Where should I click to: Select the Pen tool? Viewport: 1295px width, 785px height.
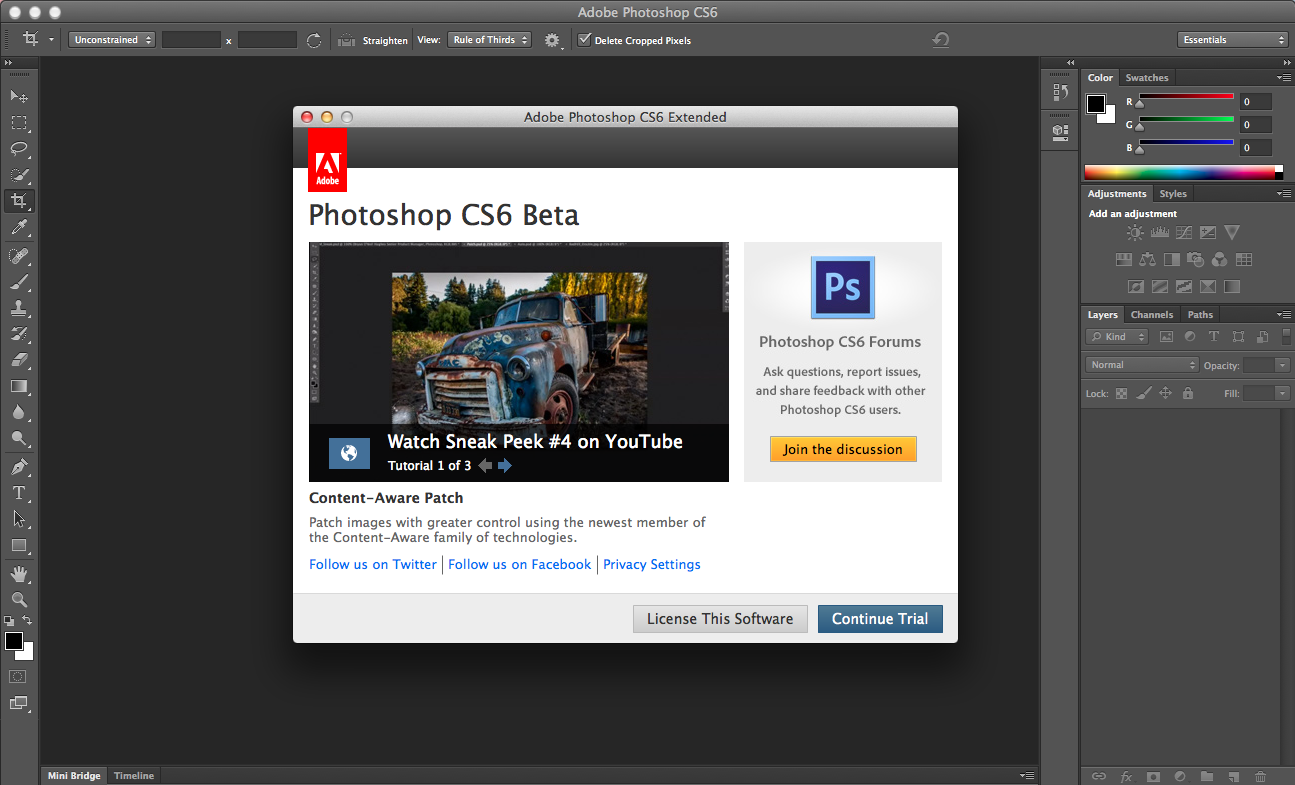(19, 467)
